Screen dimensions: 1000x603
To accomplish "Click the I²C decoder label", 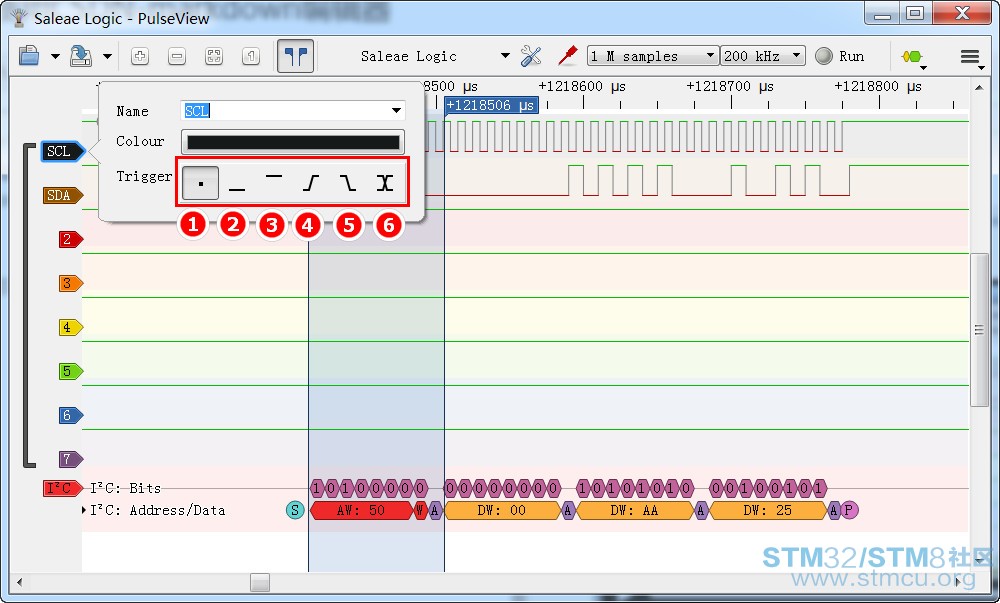I will point(62,488).
